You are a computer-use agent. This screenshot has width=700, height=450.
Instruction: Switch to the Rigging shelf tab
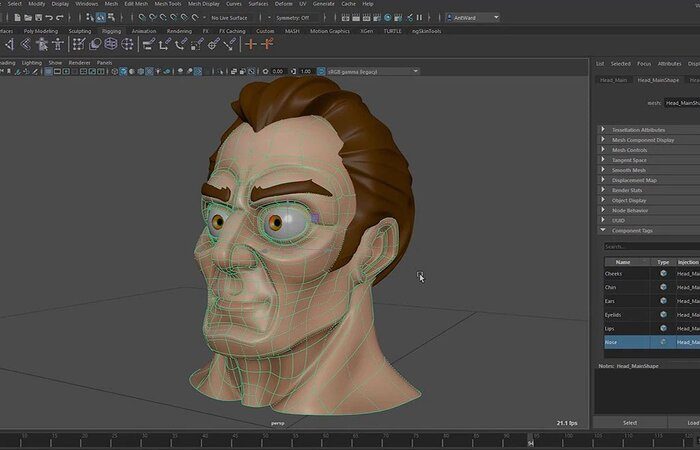point(111,31)
